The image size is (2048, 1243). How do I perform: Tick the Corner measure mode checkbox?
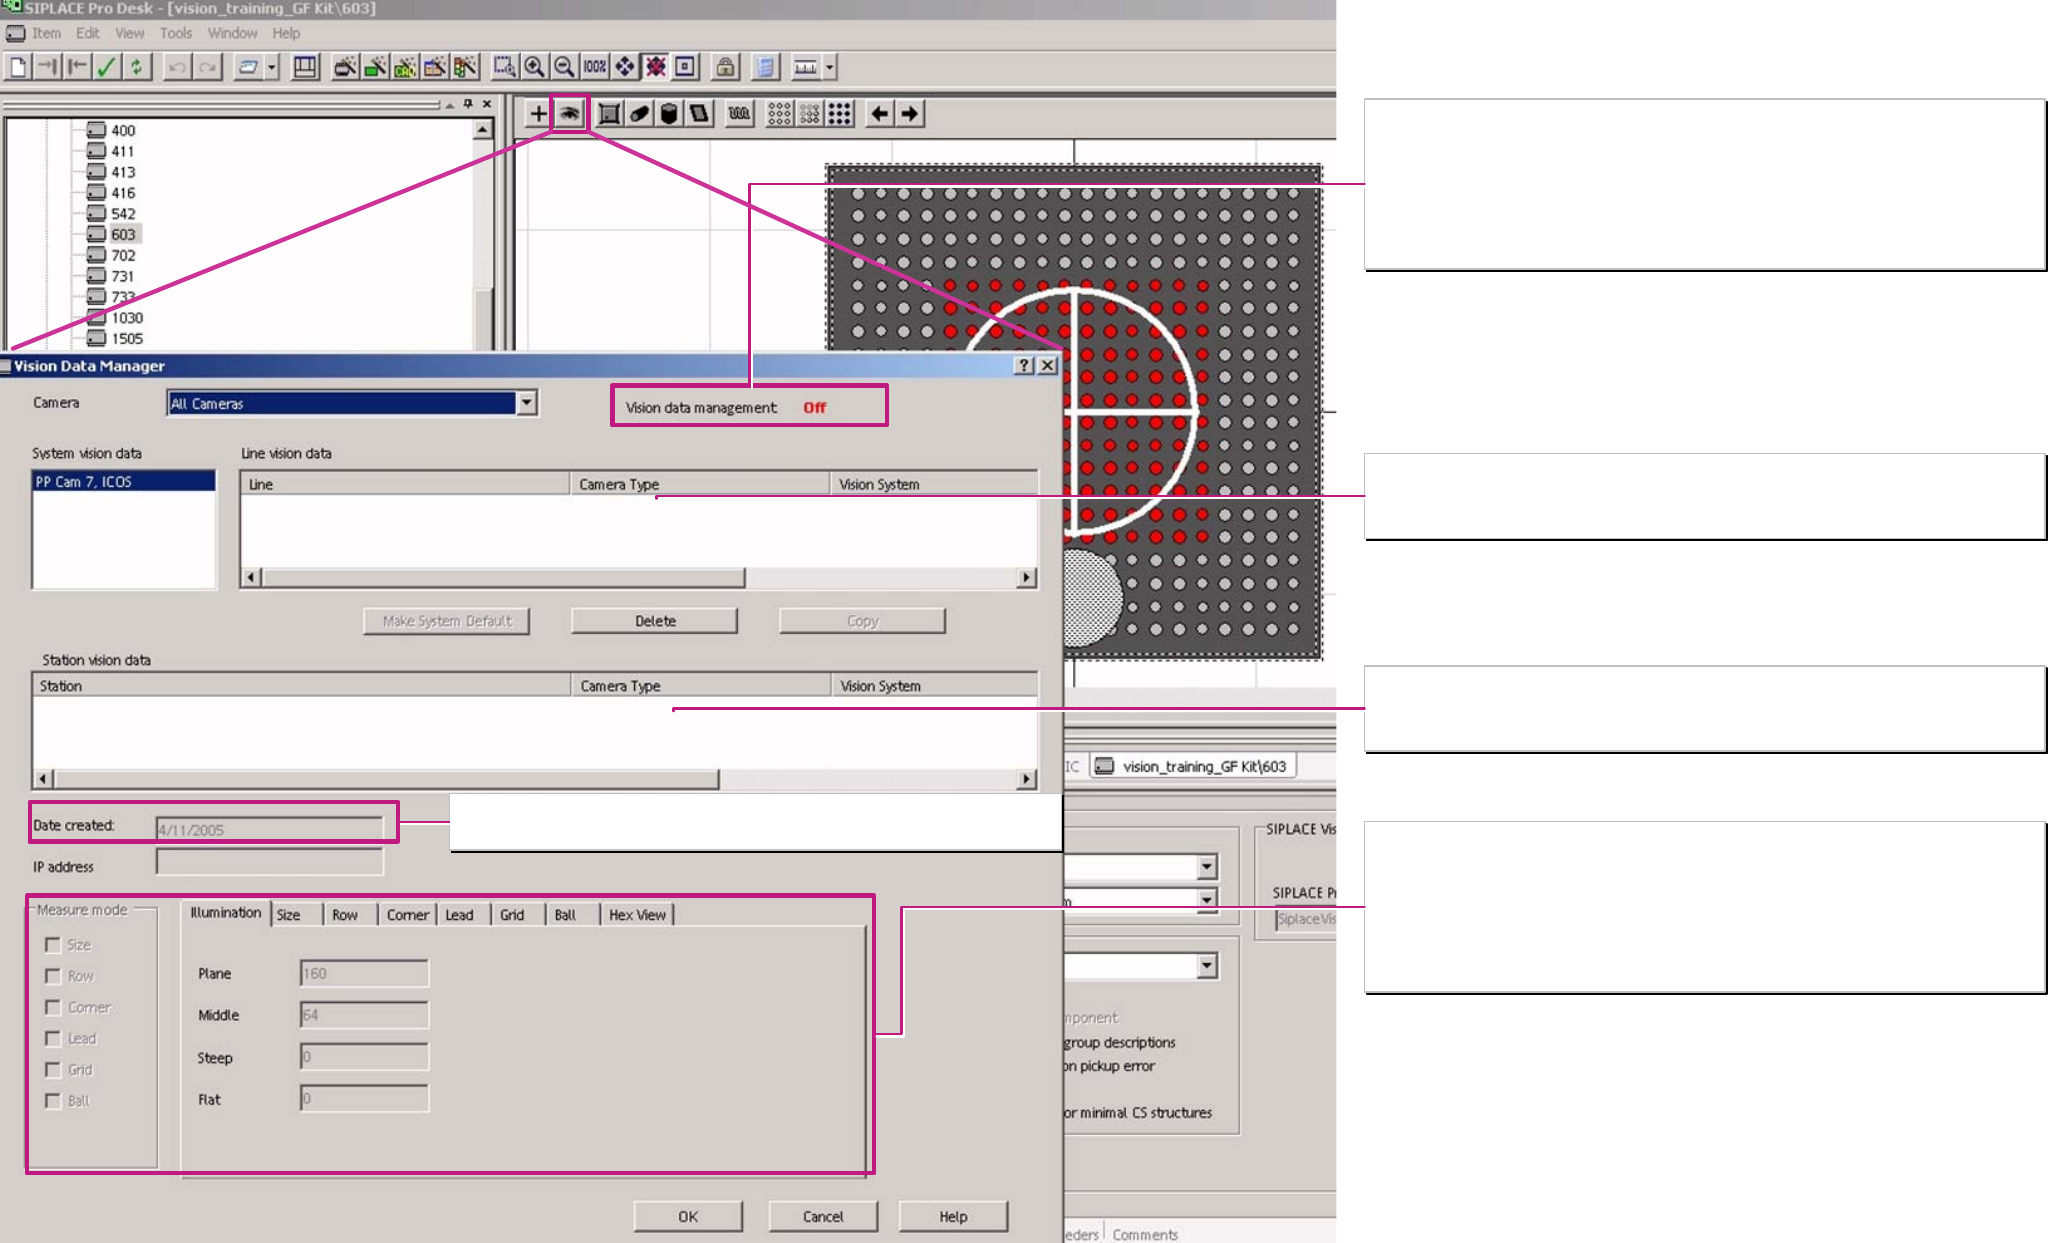(x=53, y=1007)
